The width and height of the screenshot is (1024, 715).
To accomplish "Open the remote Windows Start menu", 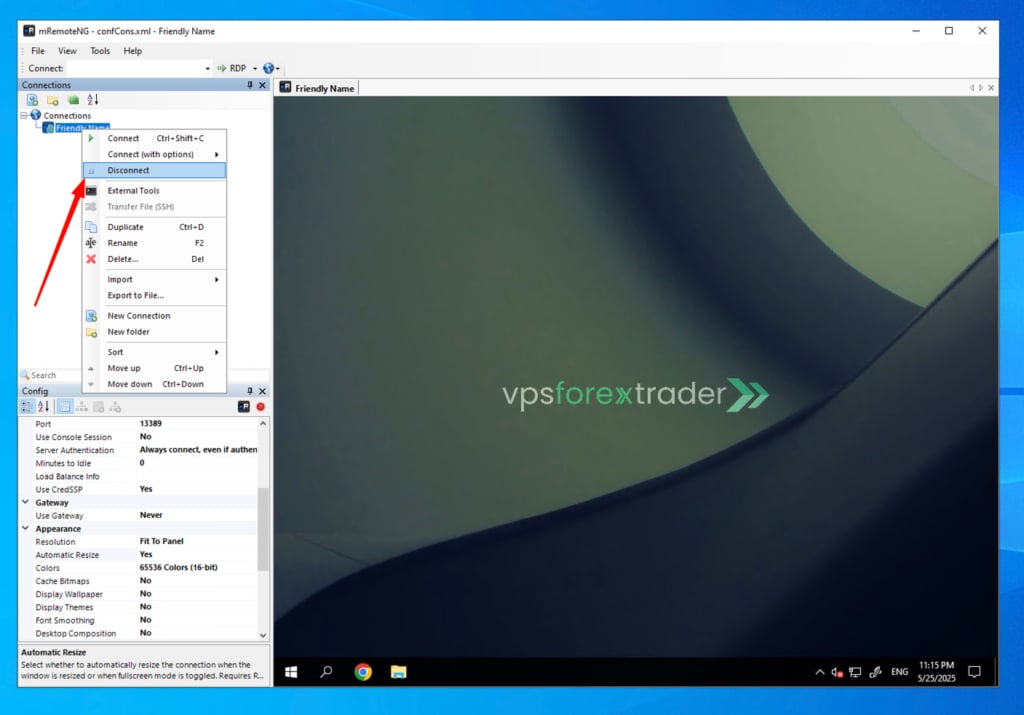I will coord(291,672).
